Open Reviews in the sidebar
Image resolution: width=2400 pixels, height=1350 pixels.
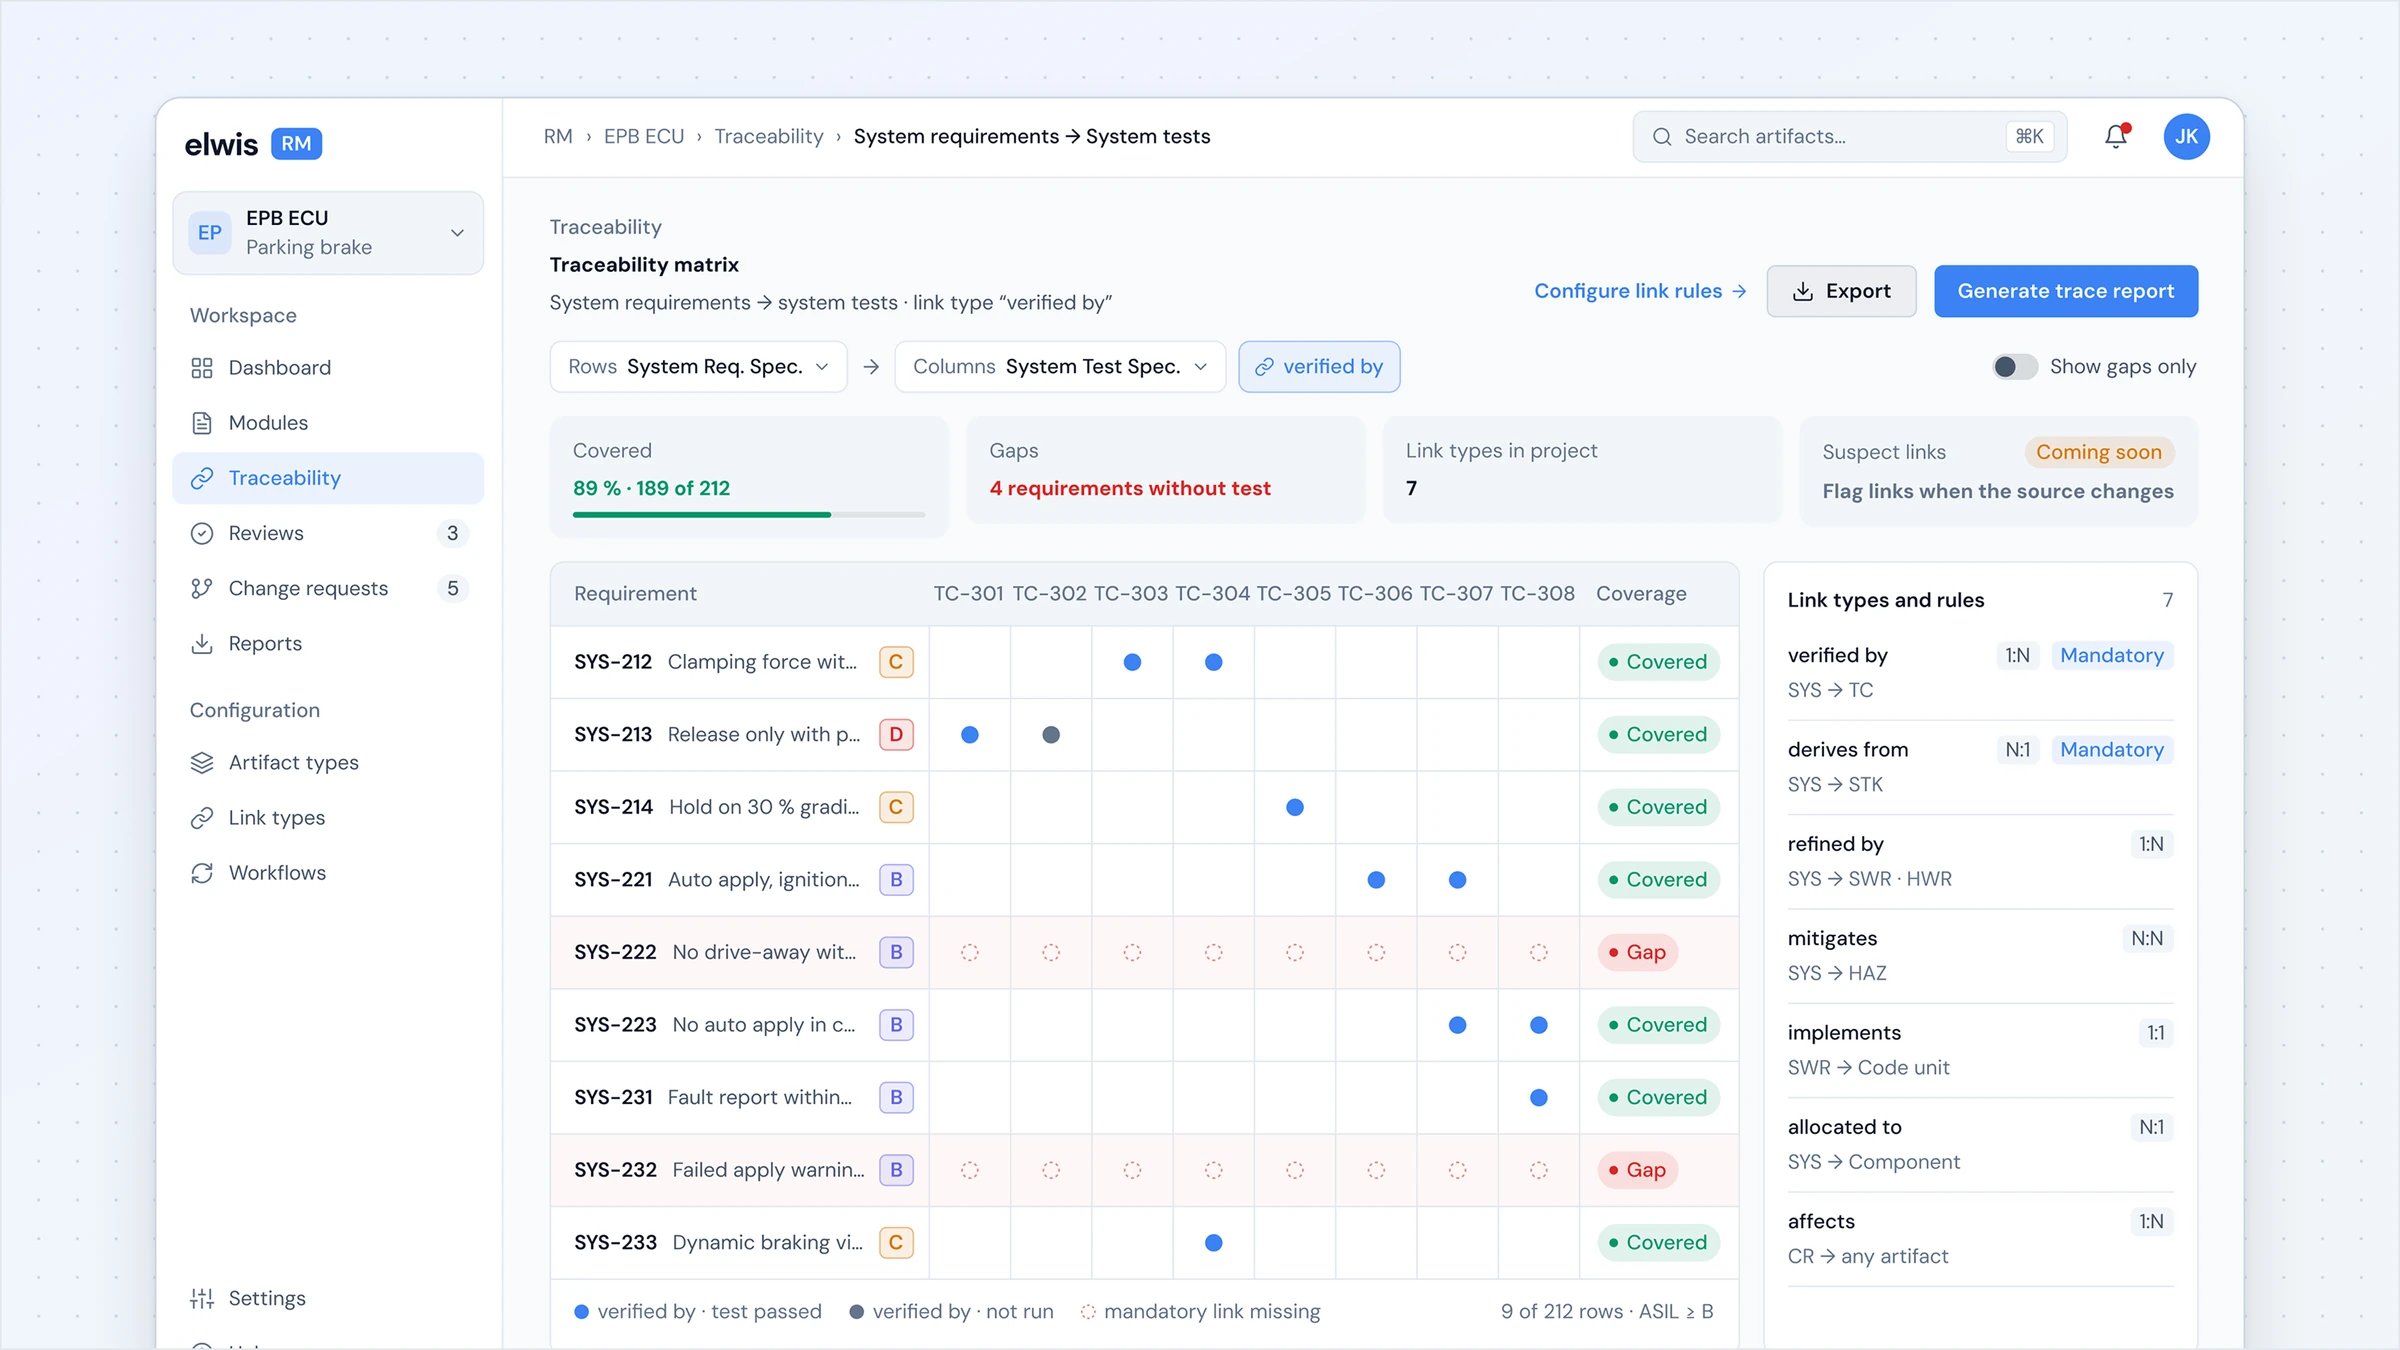point(328,533)
